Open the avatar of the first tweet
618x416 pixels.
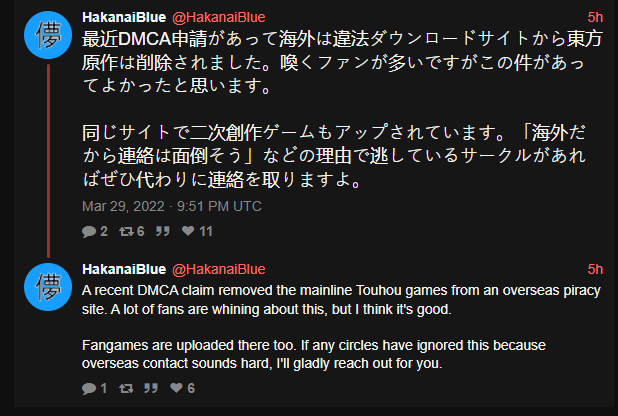pyautogui.click(x=47, y=37)
